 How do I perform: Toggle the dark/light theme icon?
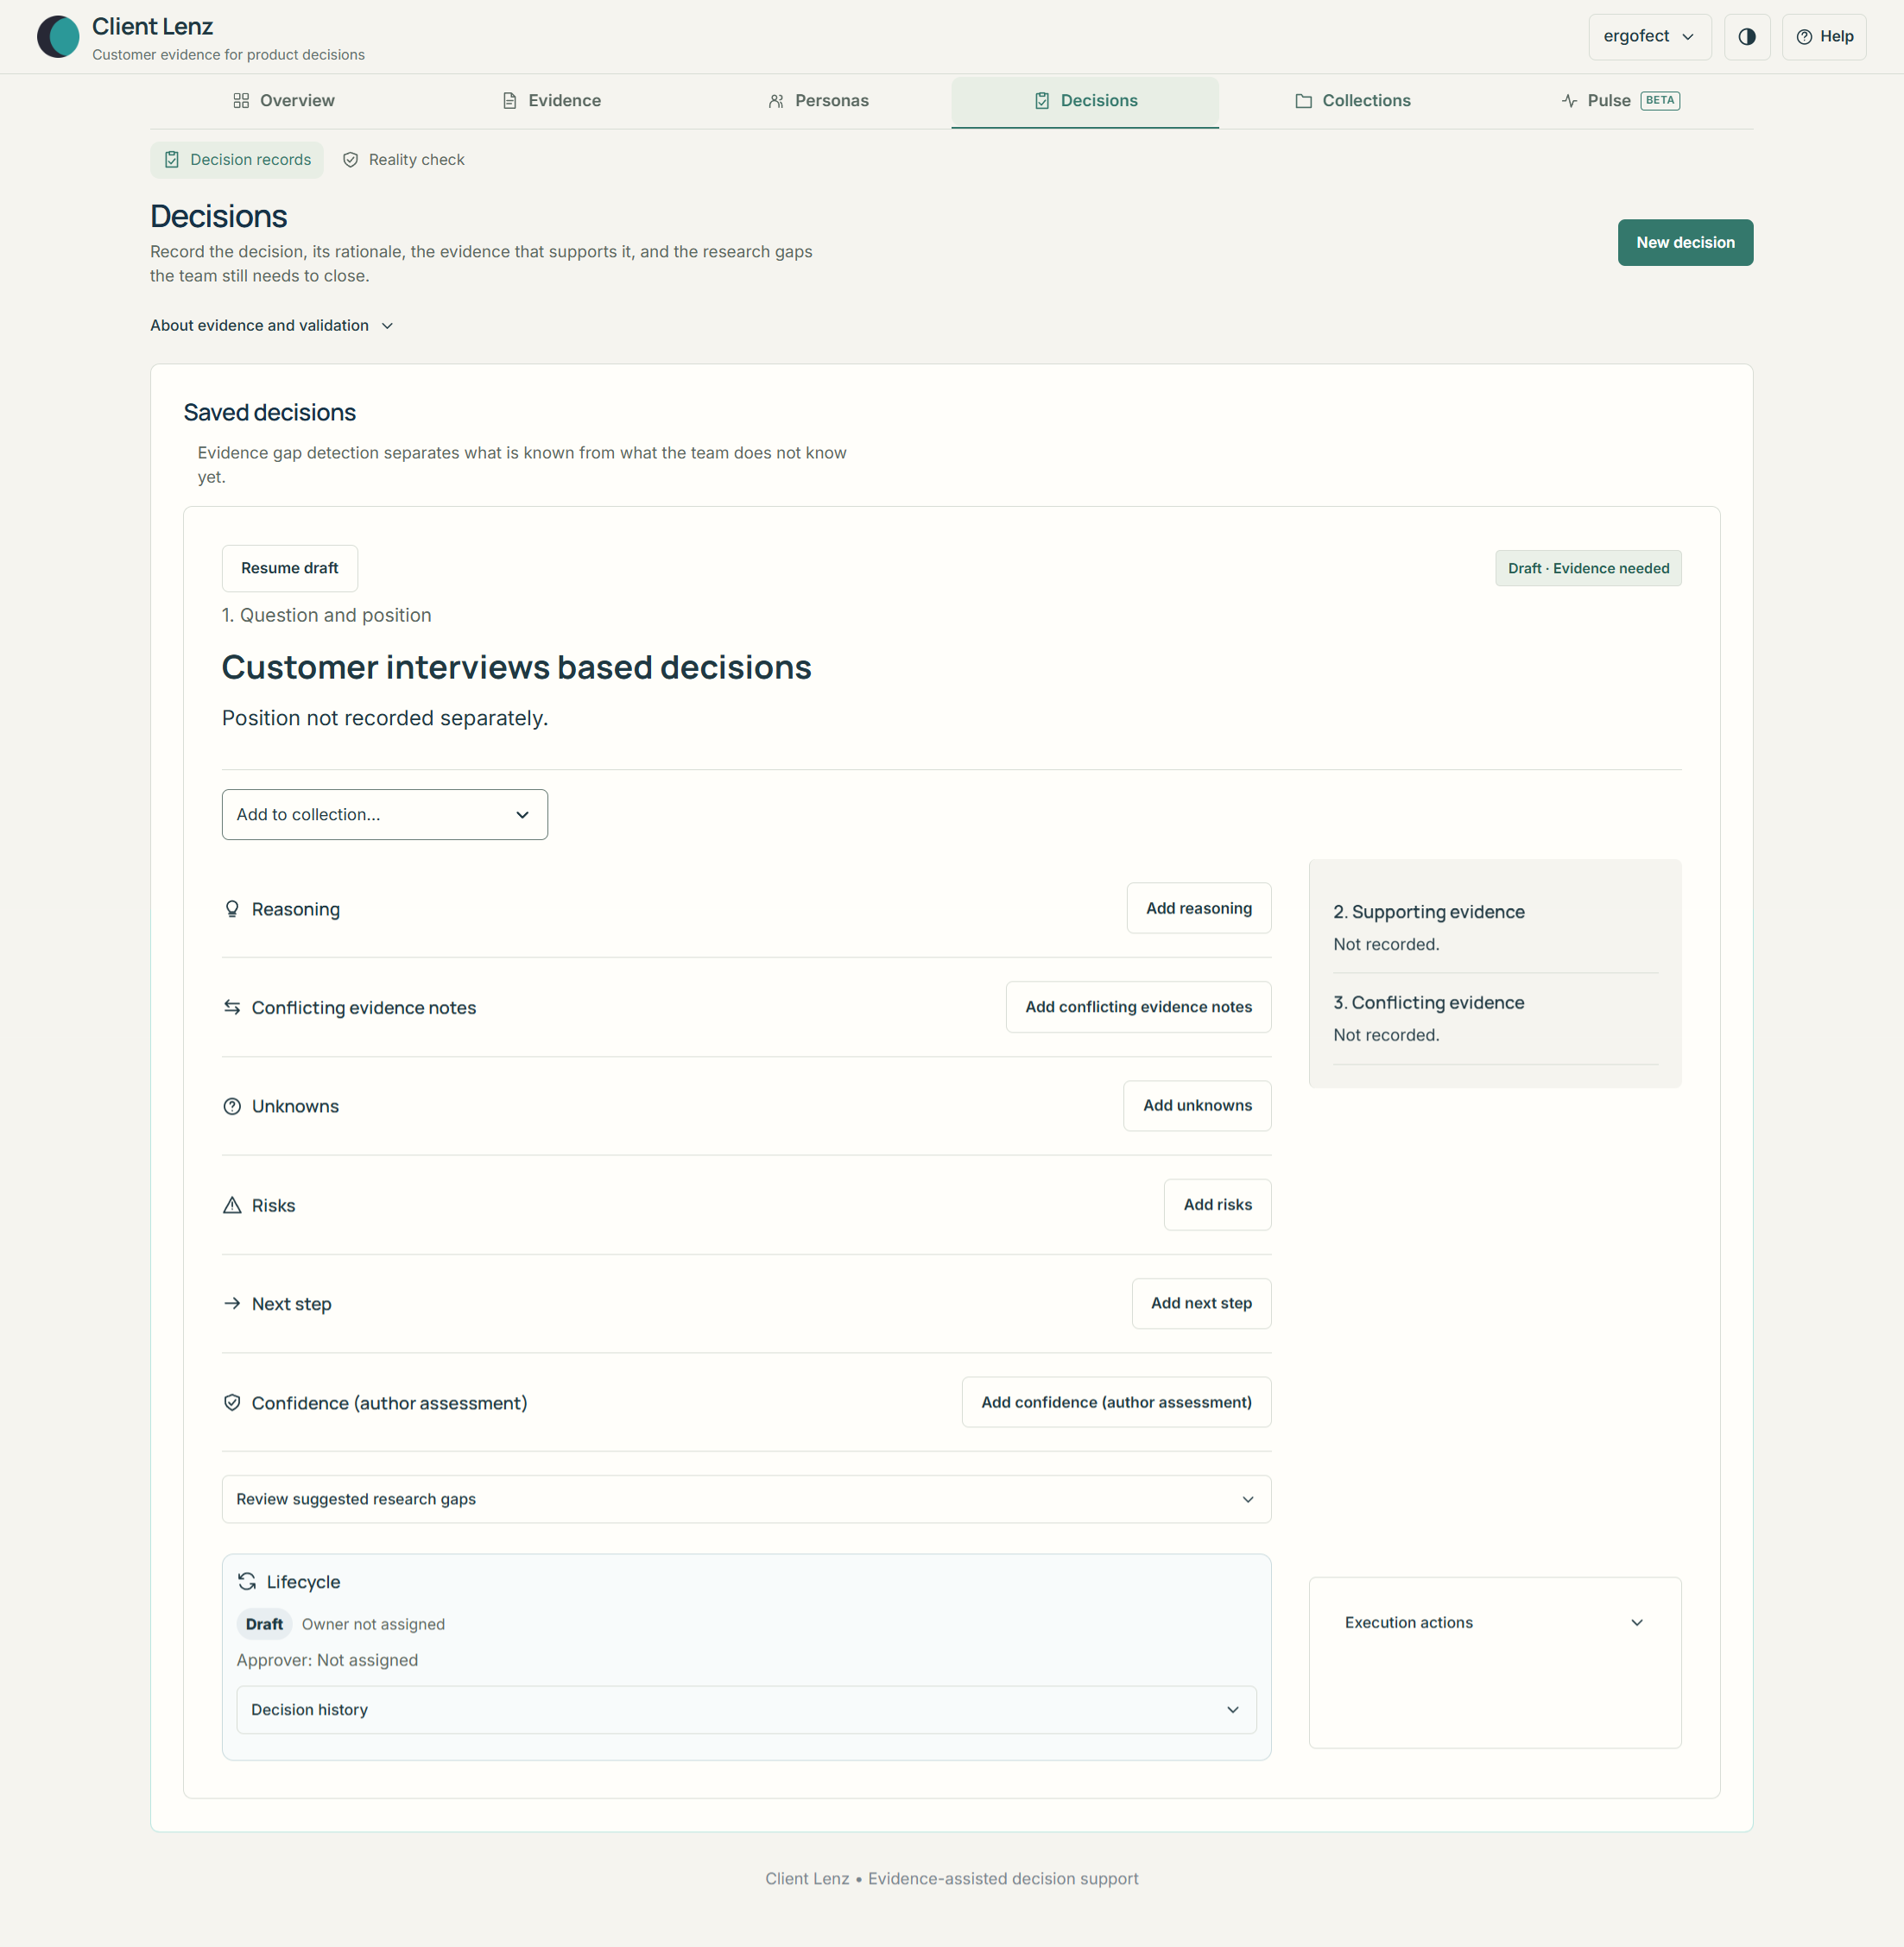click(1747, 37)
